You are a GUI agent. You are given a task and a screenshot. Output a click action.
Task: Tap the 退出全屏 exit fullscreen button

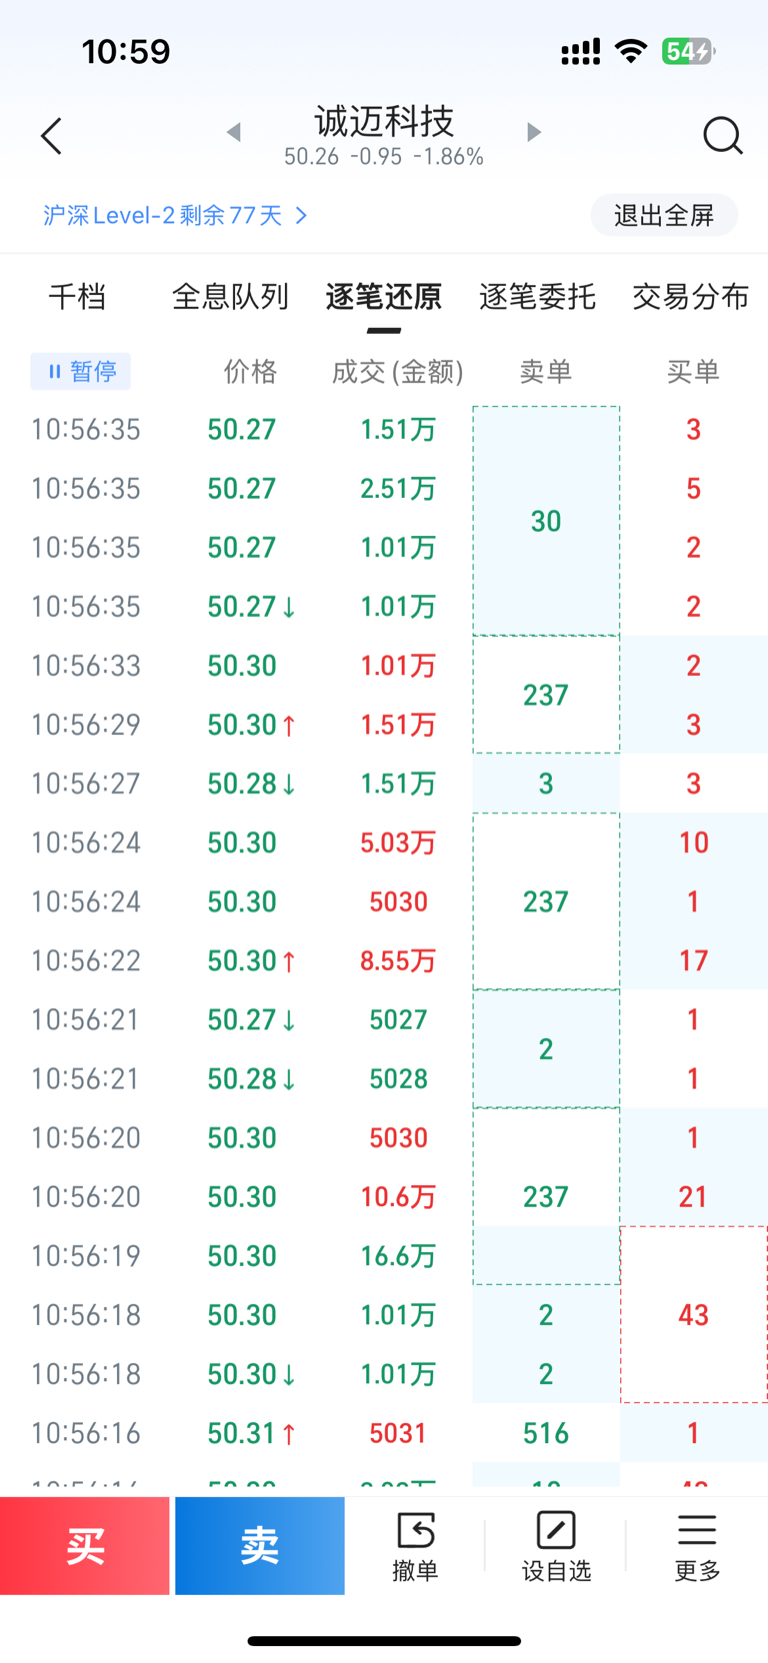point(664,215)
